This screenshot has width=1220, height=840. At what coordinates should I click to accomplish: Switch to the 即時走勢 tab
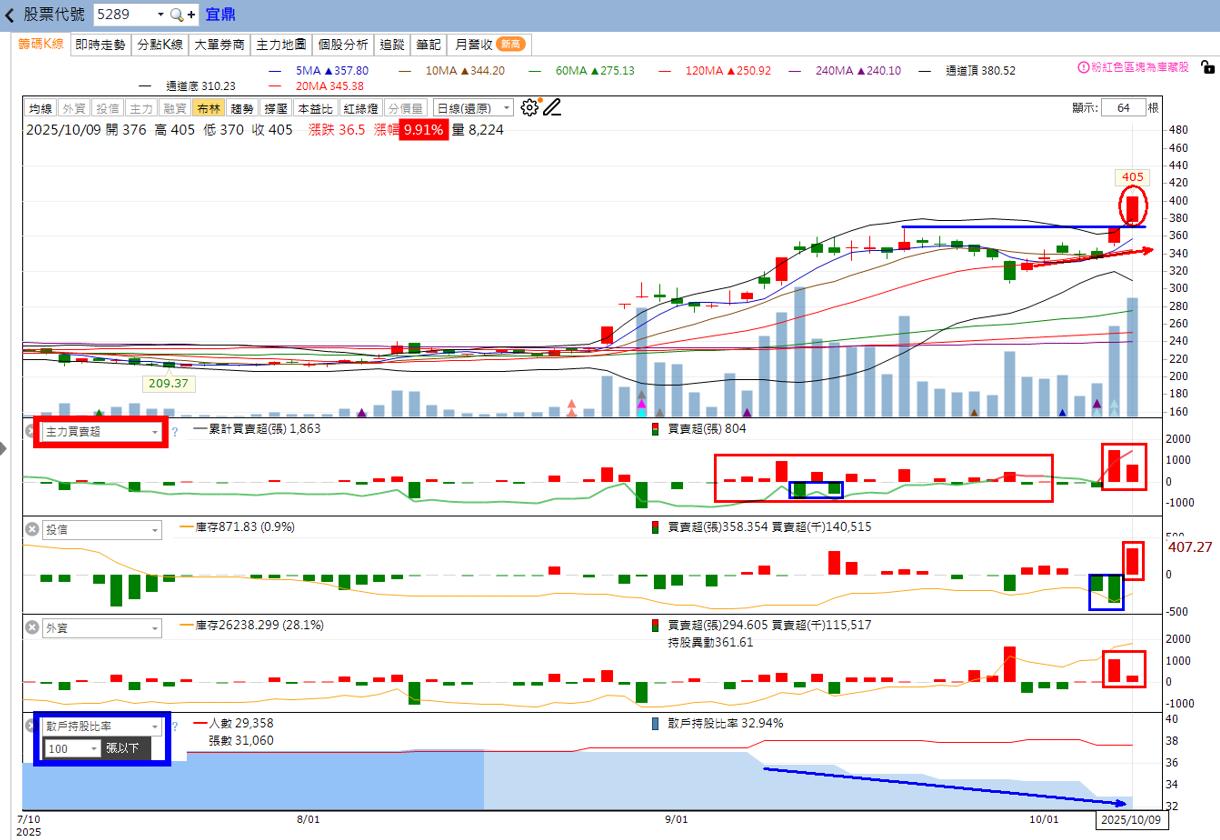(x=101, y=44)
